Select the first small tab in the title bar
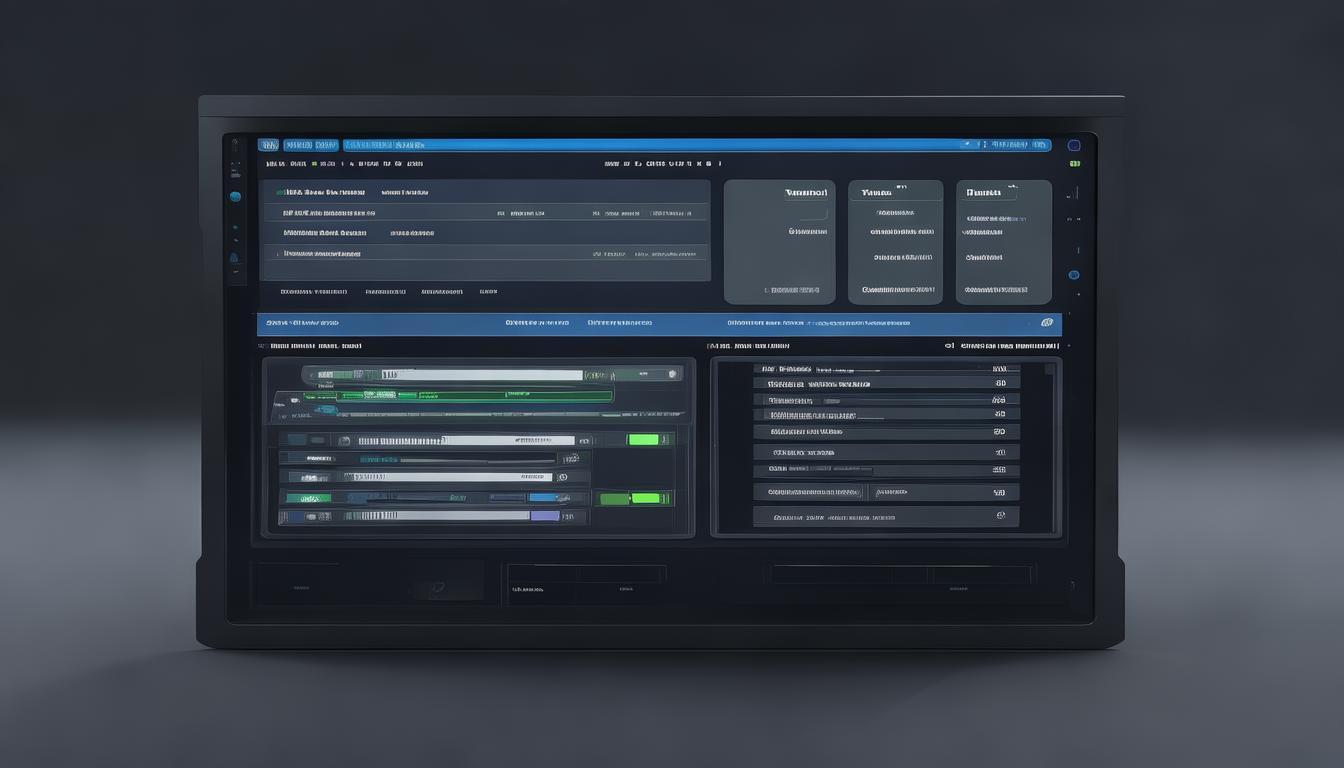 [x=268, y=145]
